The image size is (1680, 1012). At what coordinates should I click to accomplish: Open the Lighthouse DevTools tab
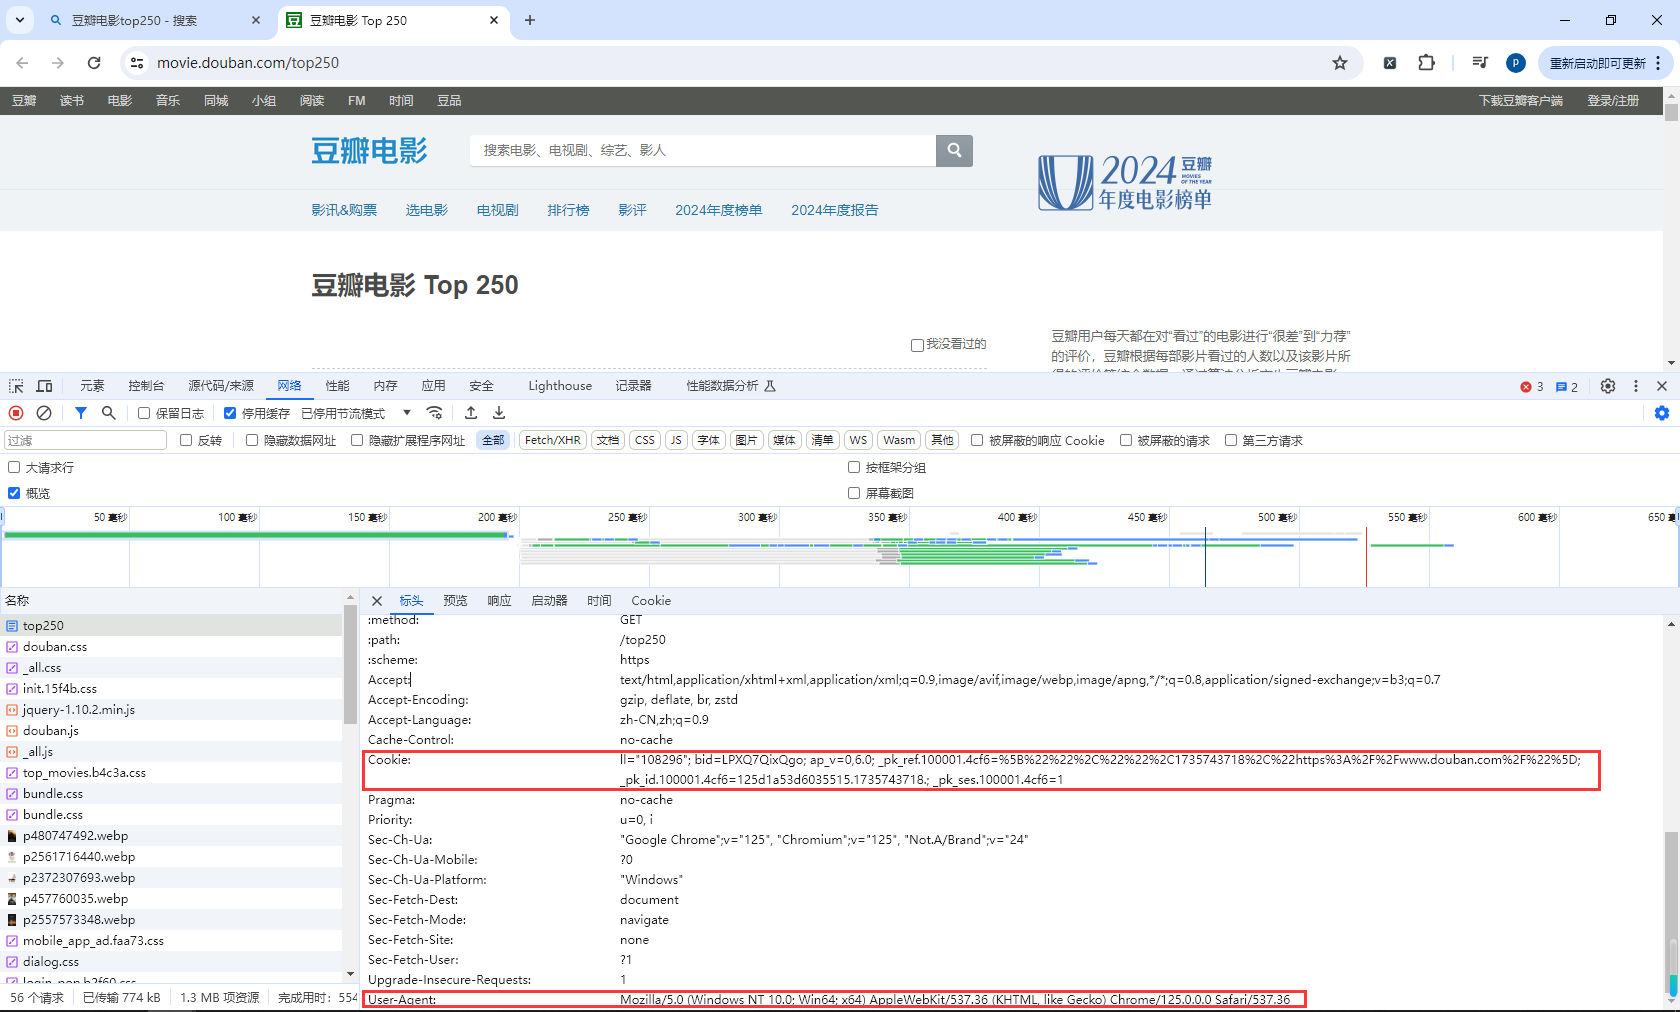click(560, 386)
